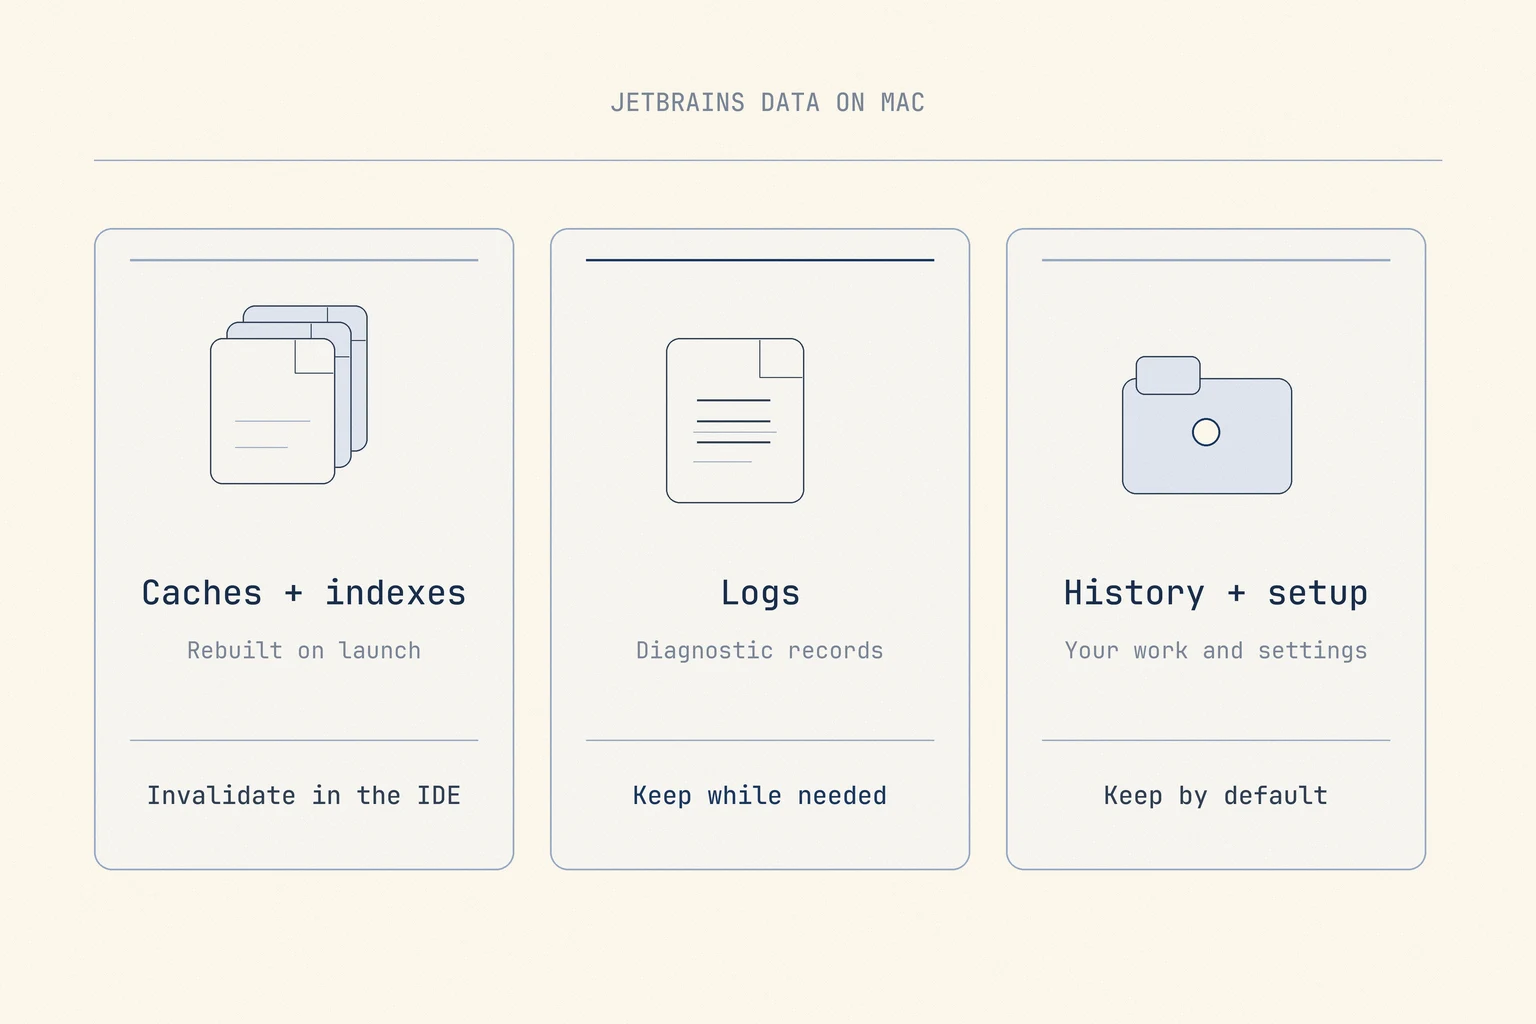Click 'Invalidate in the IDE' text

tap(304, 796)
